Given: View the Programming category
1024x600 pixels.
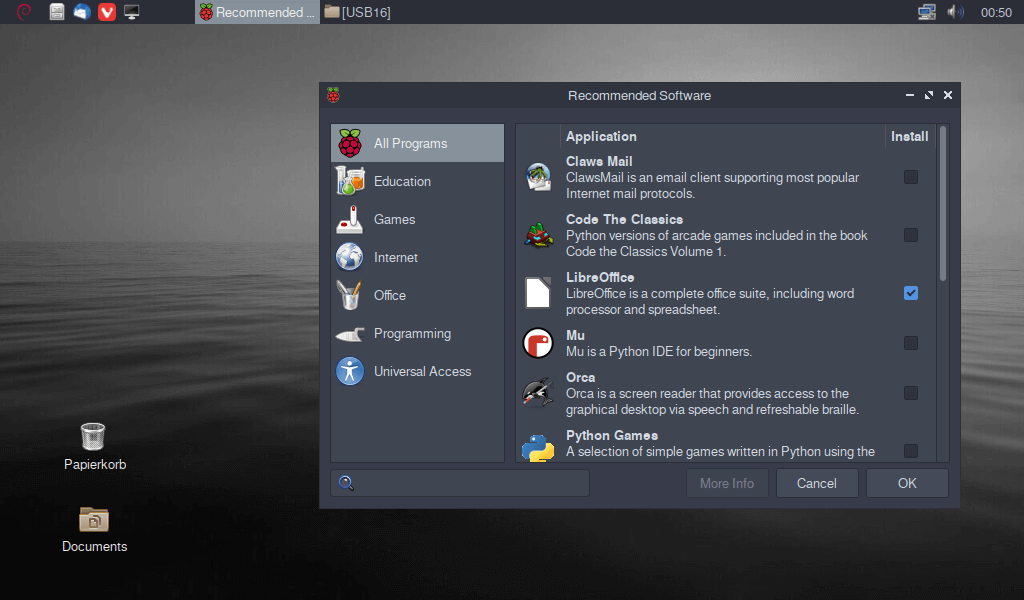Looking at the screenshot, I should point(417,333).
